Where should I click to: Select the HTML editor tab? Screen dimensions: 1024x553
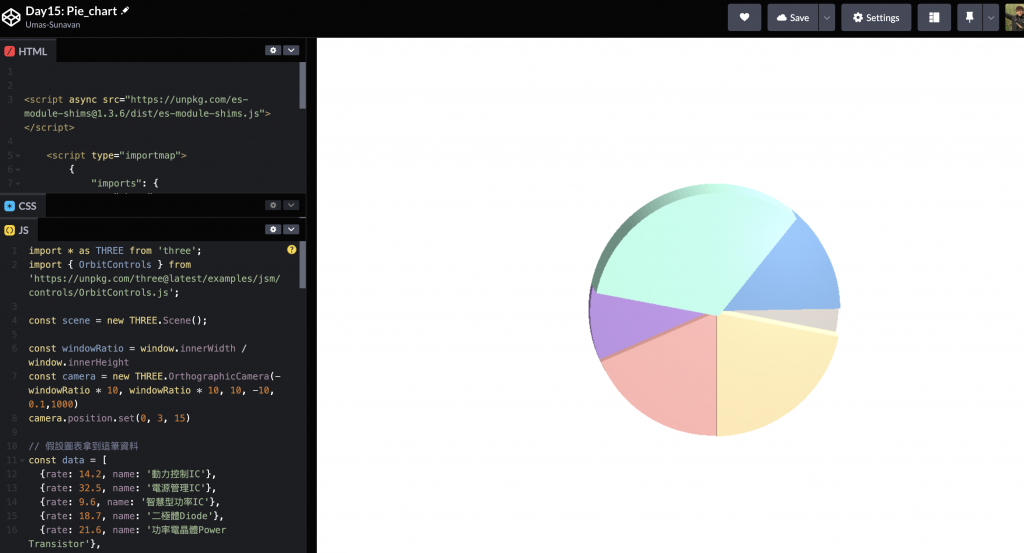pyautogui.click(x=27, y=51)
